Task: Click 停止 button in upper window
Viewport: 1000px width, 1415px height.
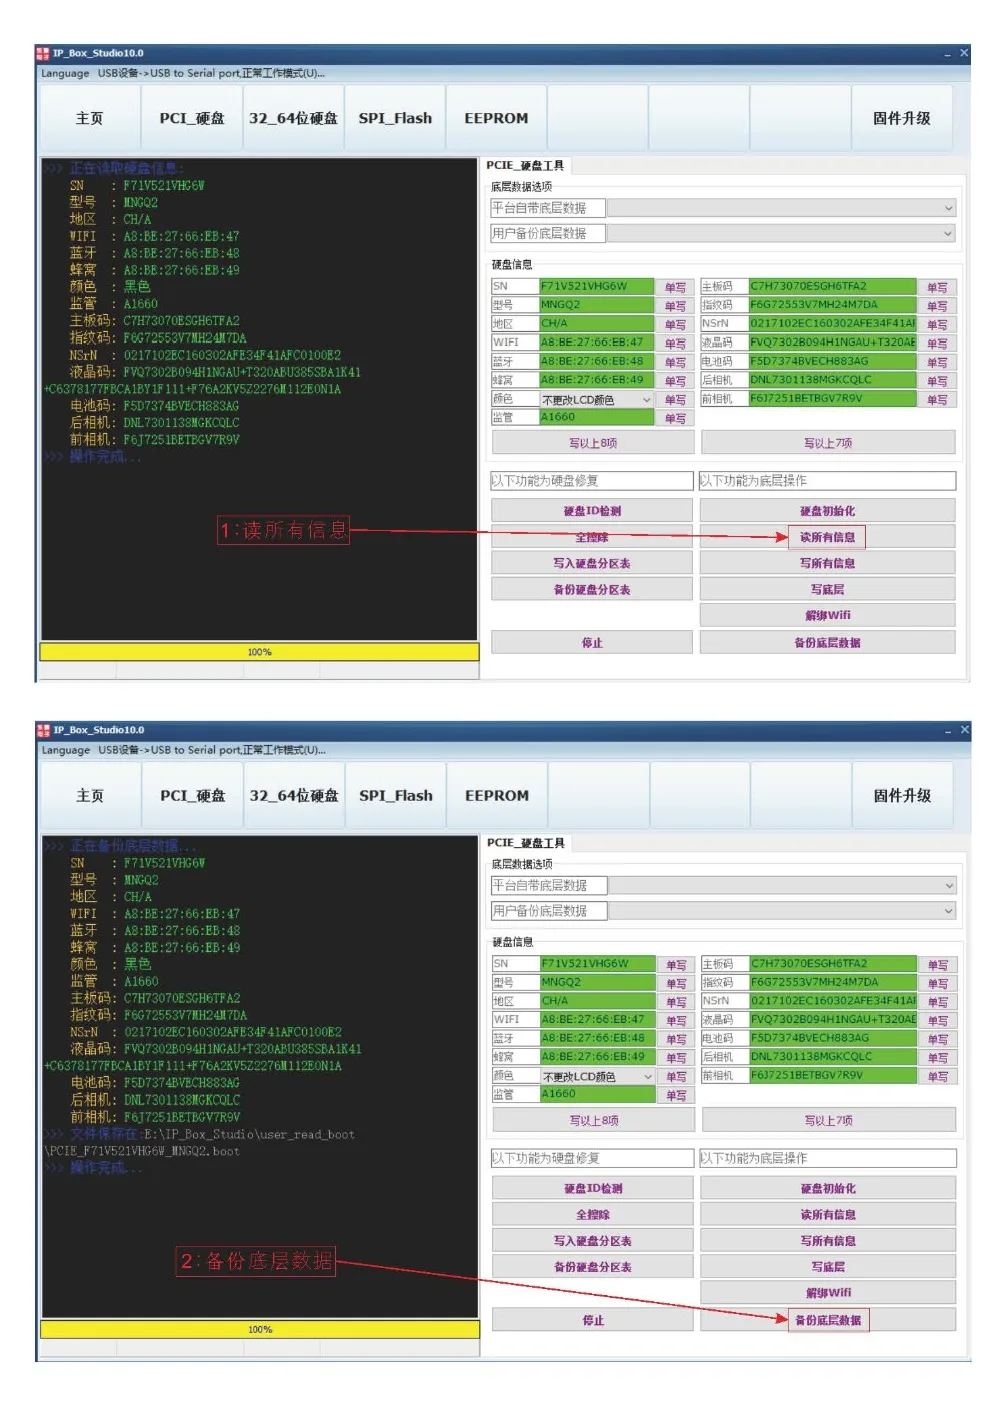Action: 592,643
